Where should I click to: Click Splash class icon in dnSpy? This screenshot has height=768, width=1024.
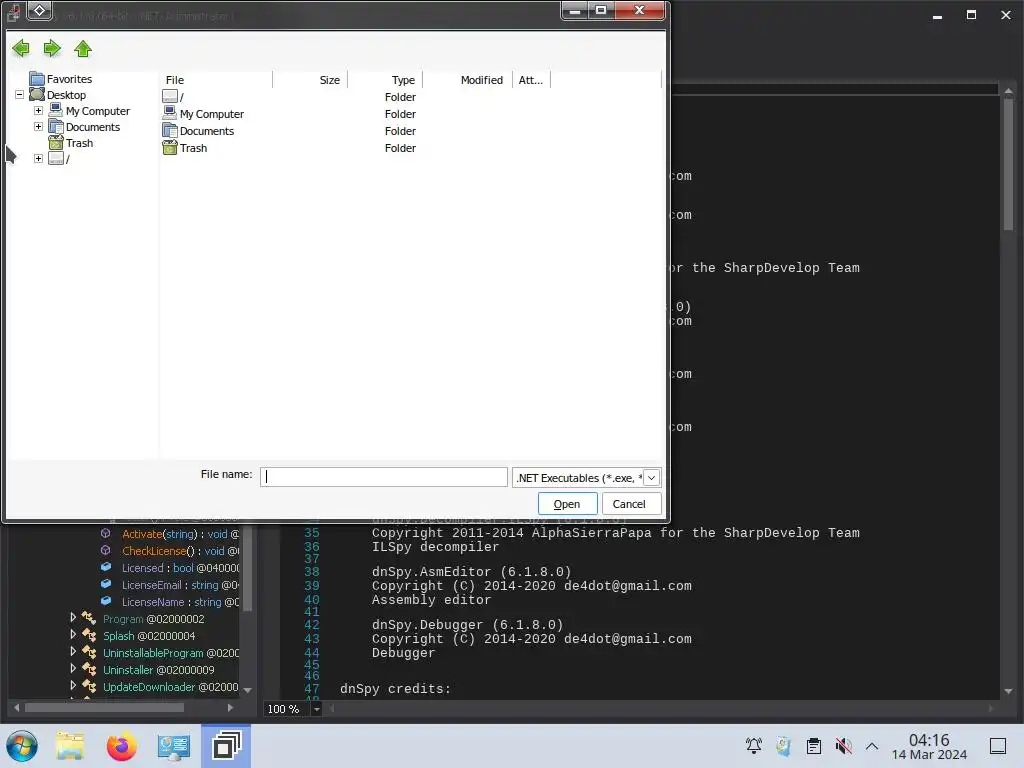(x=89, y=635)
